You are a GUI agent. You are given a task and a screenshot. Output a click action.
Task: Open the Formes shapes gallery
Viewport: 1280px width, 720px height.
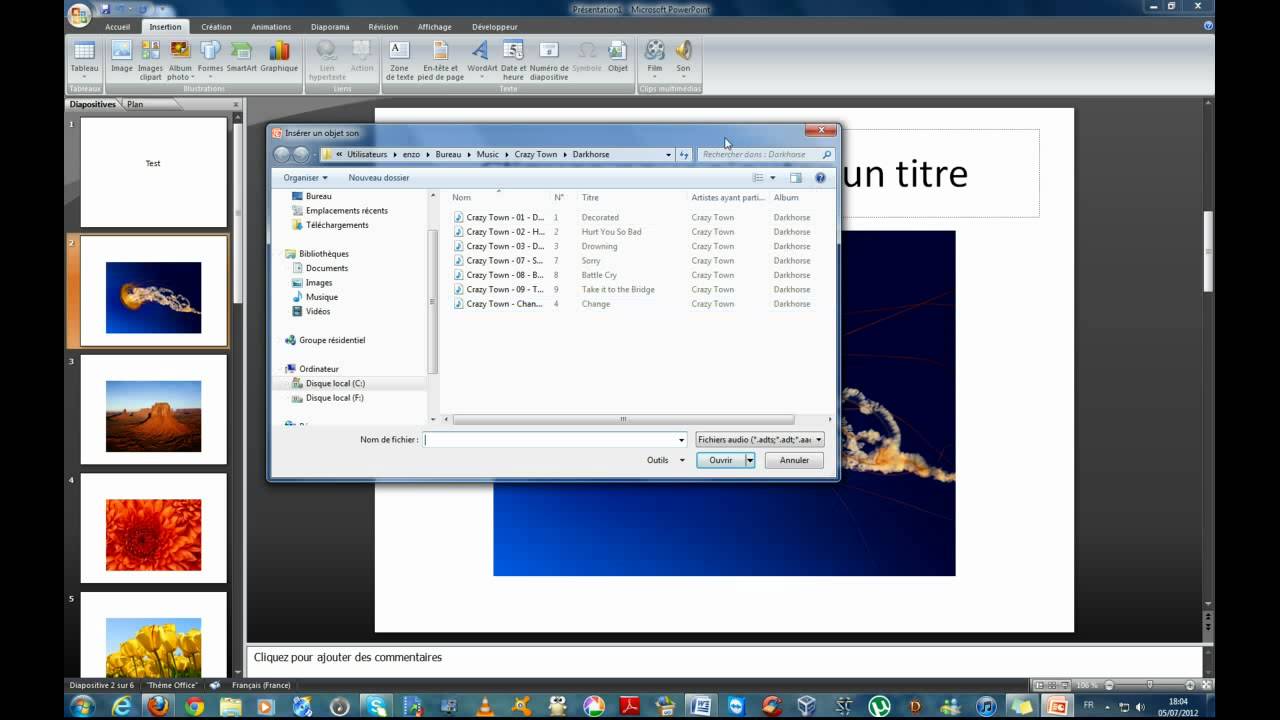[x=210, y=58]
